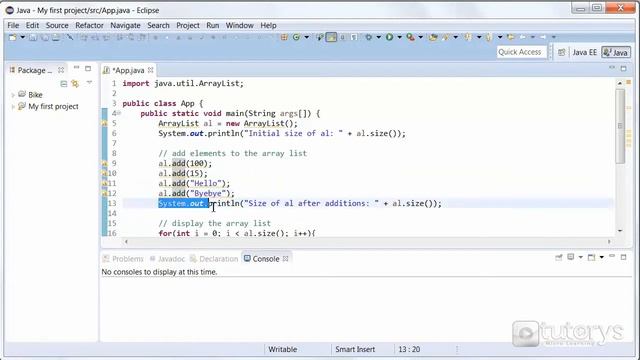Image resolution: width=640 pixels, height=360 pixels.
Task: Click the horizontal scroll right arrow in editor
Action: tap(609, 242)
